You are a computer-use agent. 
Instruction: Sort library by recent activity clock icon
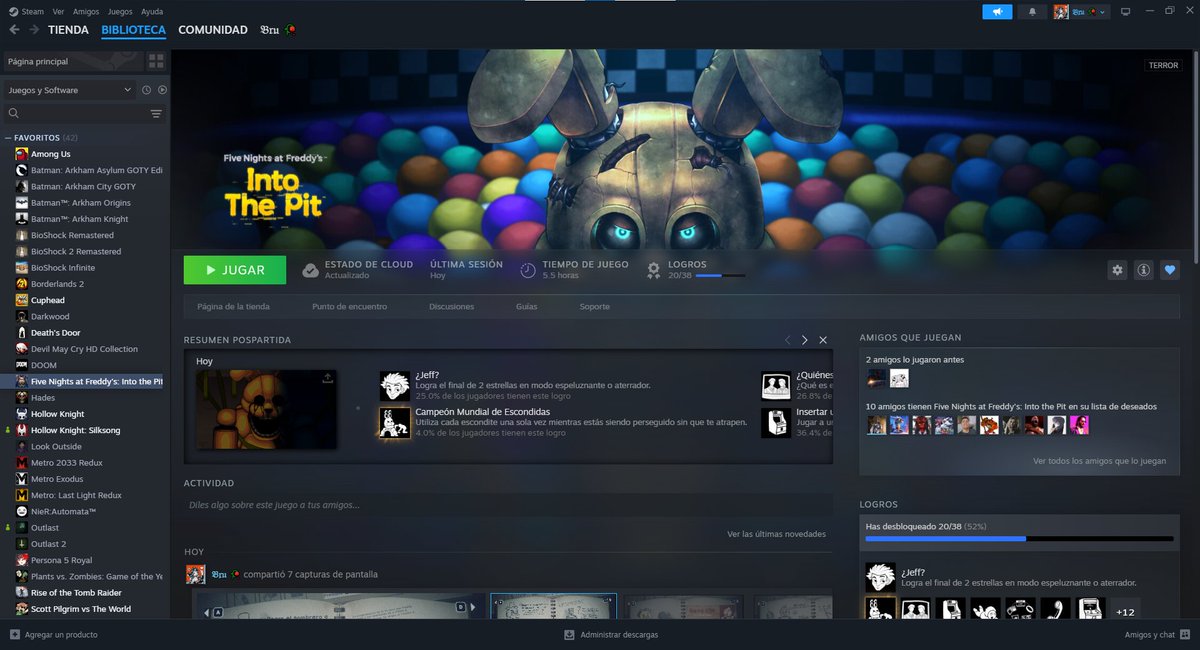146,90
